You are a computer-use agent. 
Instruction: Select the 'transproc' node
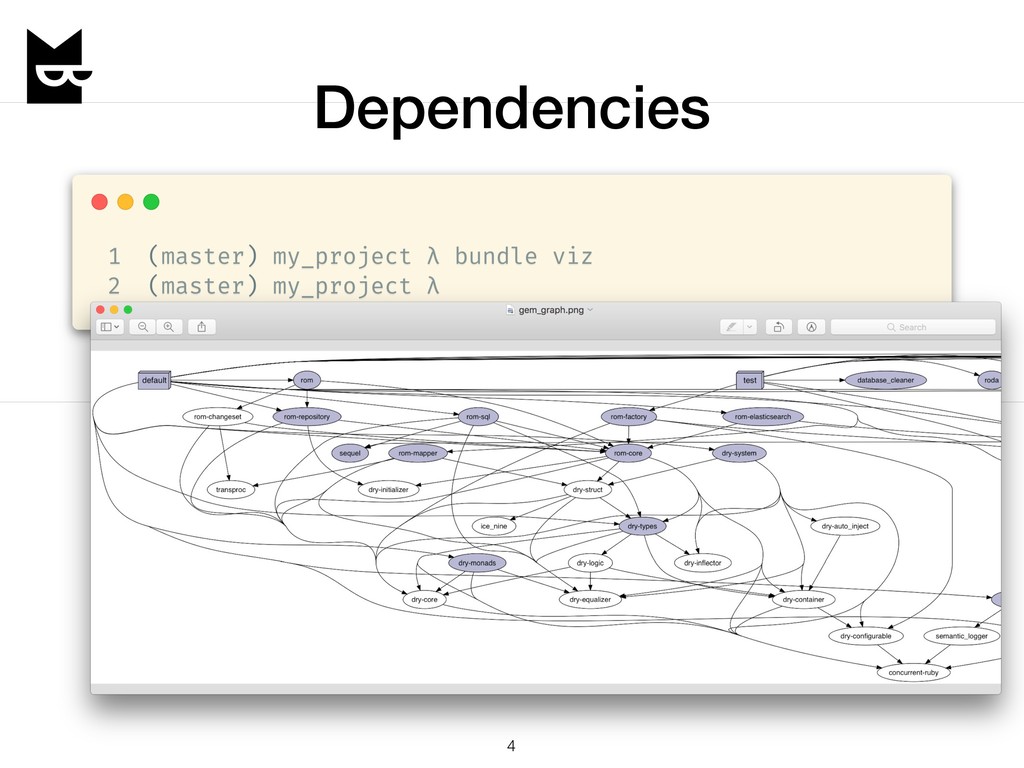pos(231,490)
